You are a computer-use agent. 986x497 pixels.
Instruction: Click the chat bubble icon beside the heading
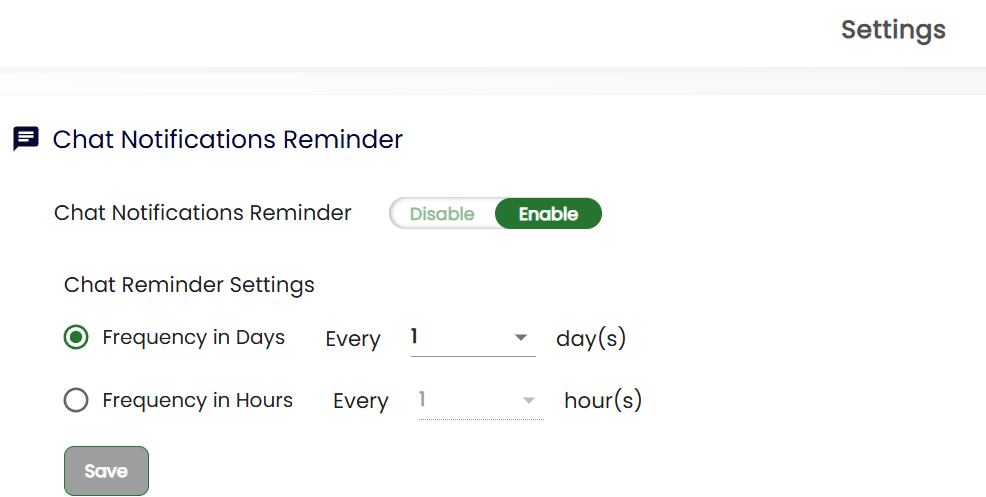[x=26, y=139]
